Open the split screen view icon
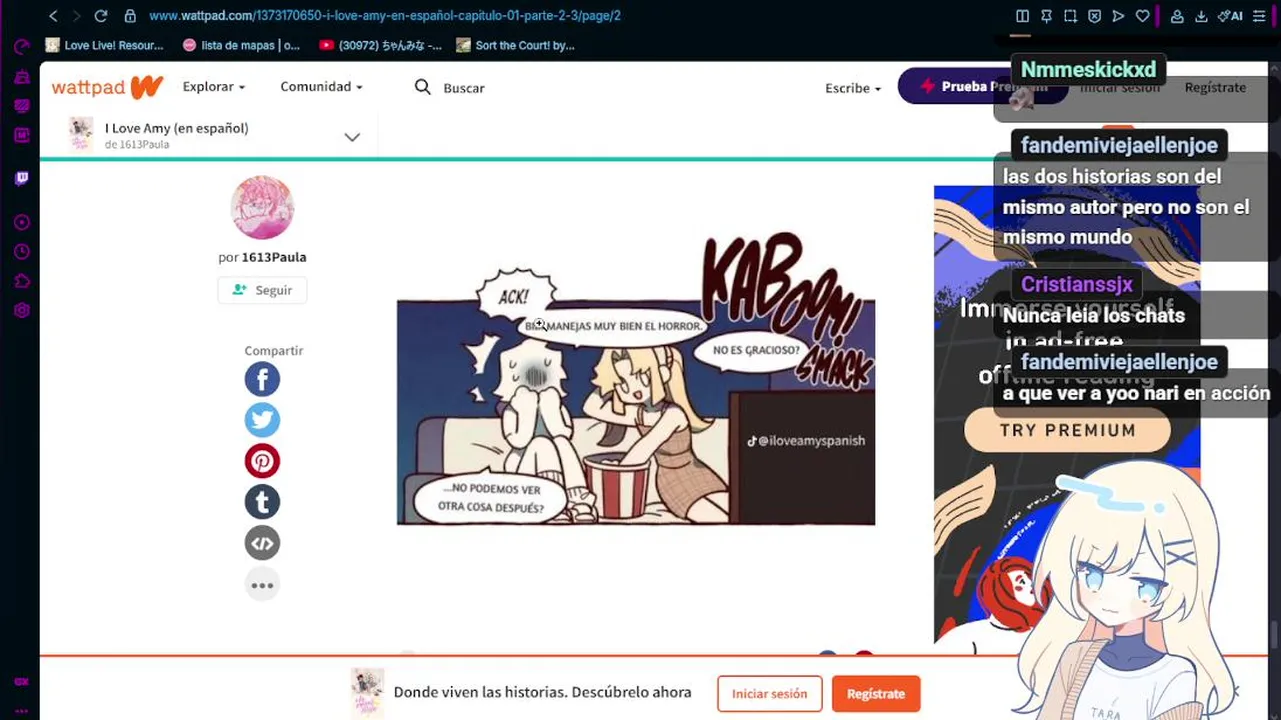 (1022, 16)
